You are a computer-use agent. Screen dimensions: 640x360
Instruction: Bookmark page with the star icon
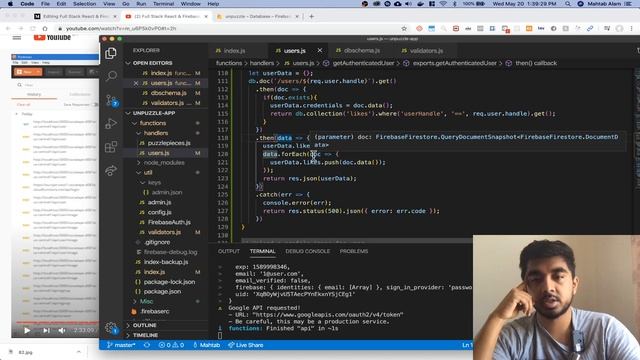click(x=404, y=29)
